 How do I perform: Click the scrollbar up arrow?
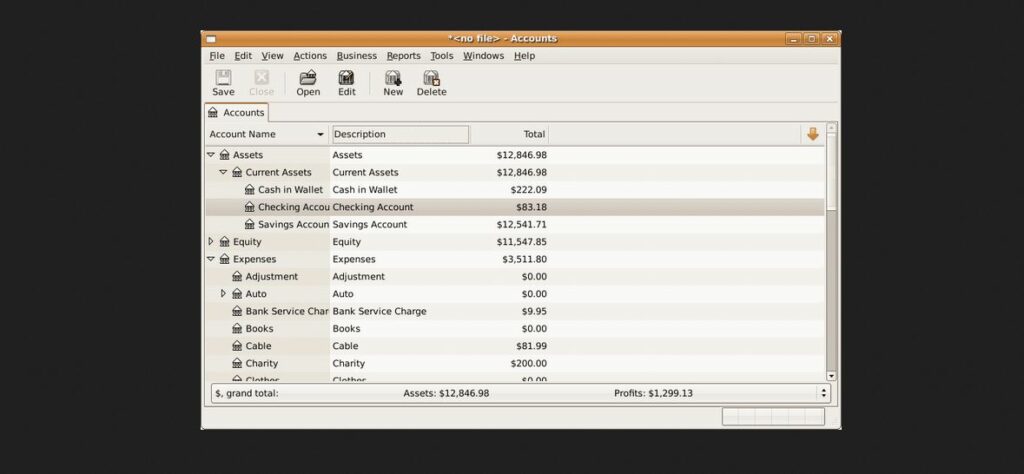[x=831, y=128]
